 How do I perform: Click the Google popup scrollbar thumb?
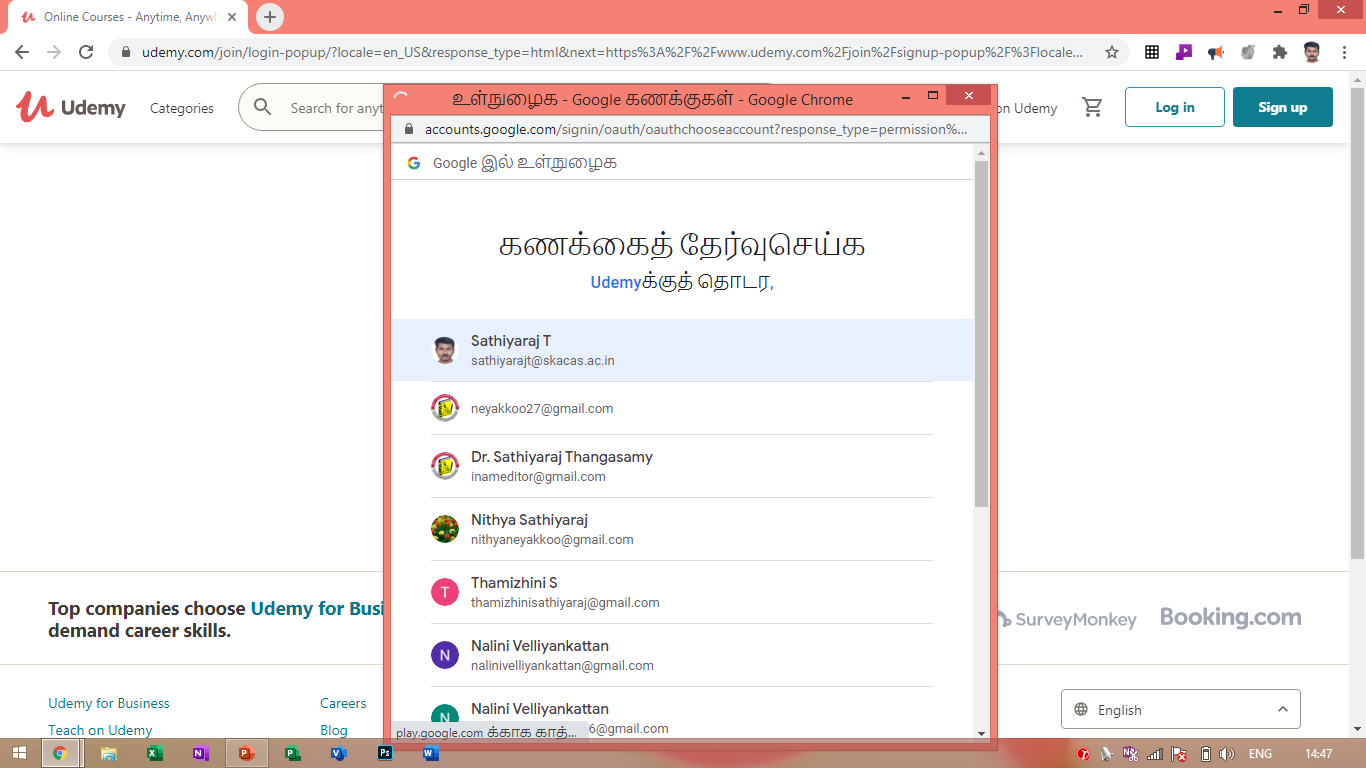coord(981,333)
